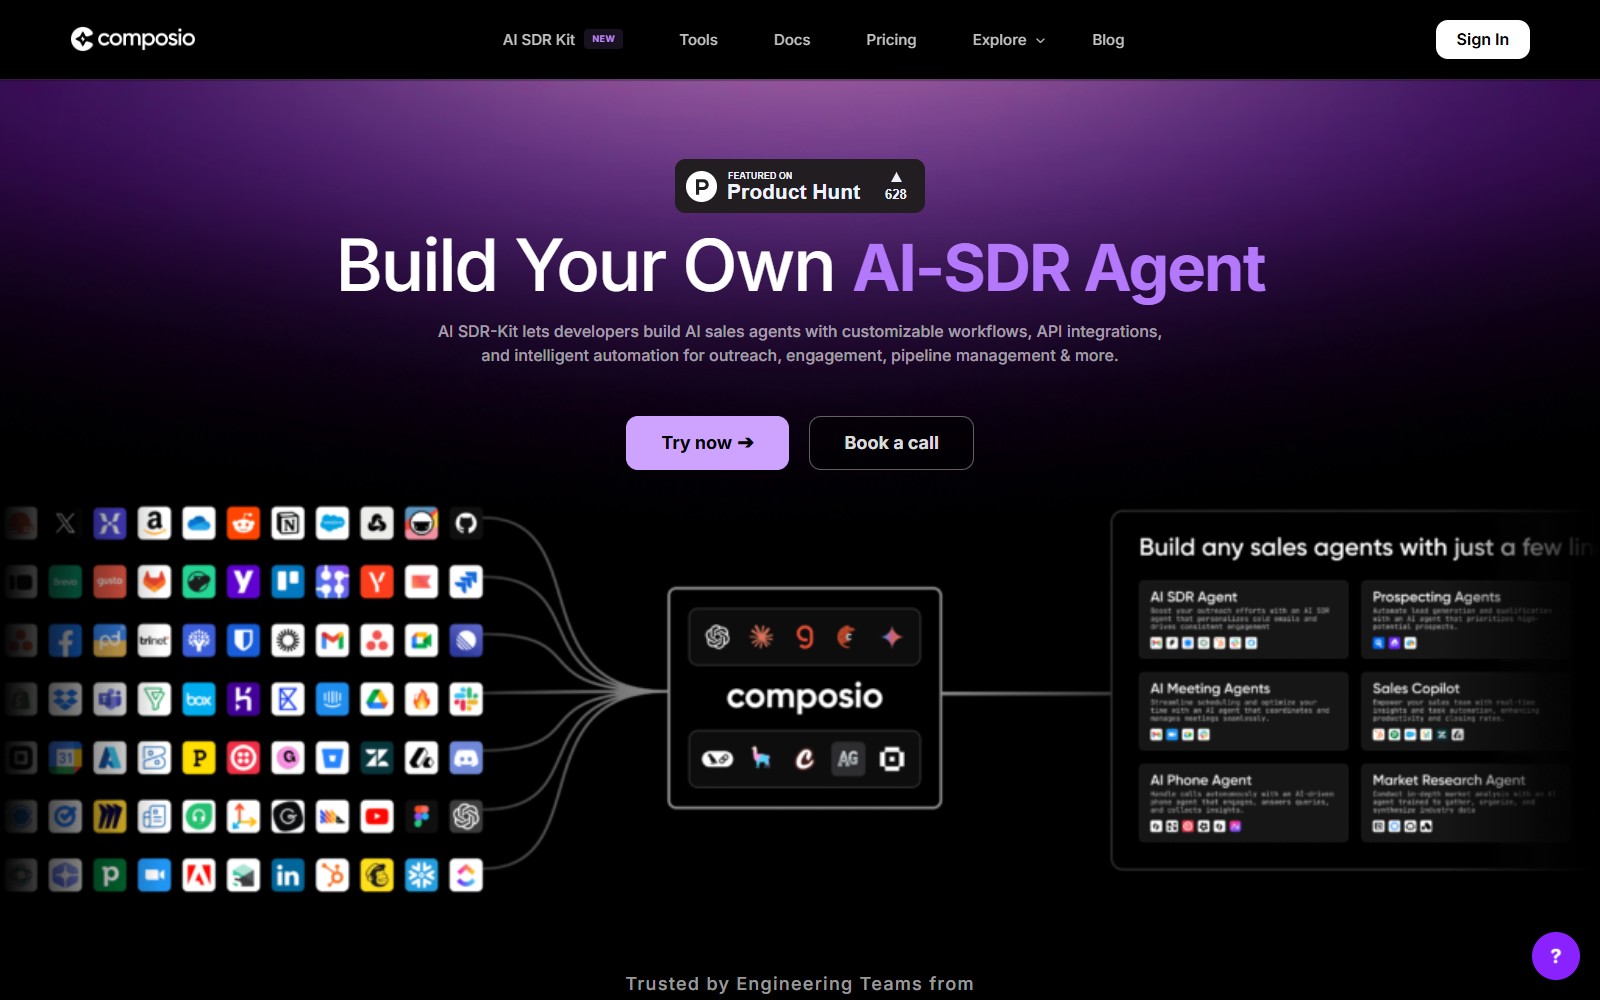The width and height of the screenshot is (1600, 1000).
Task: Click the Twilio integration icon
Action: (243, 758)
